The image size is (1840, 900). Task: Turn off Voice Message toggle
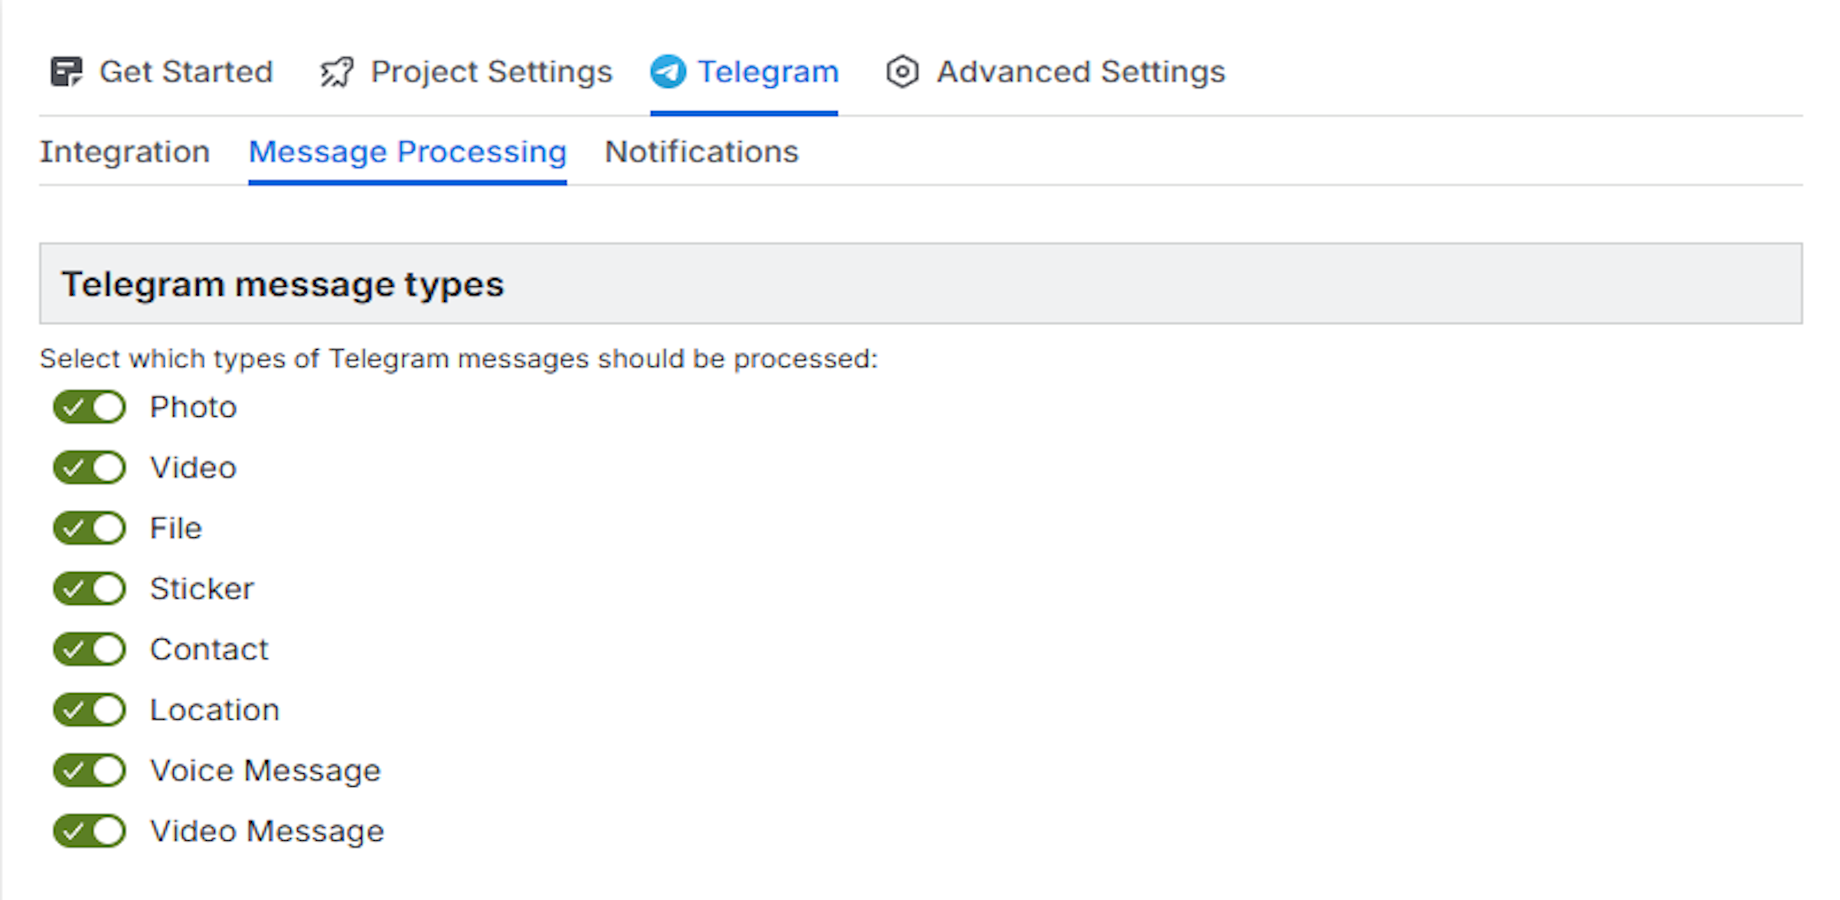click(90, 771)
